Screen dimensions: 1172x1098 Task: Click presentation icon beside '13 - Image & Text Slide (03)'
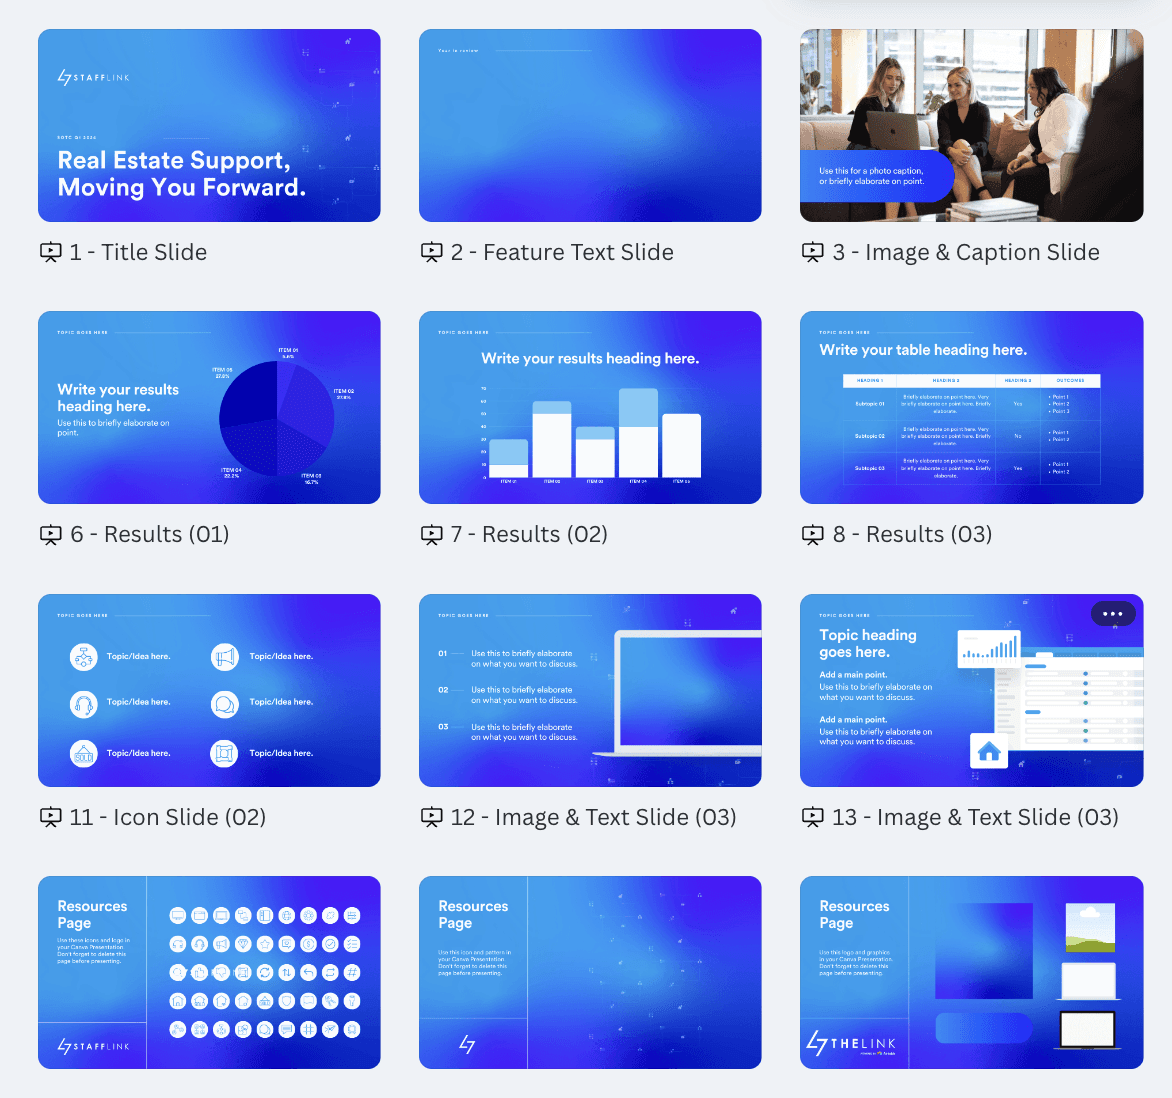click(813, 818)
